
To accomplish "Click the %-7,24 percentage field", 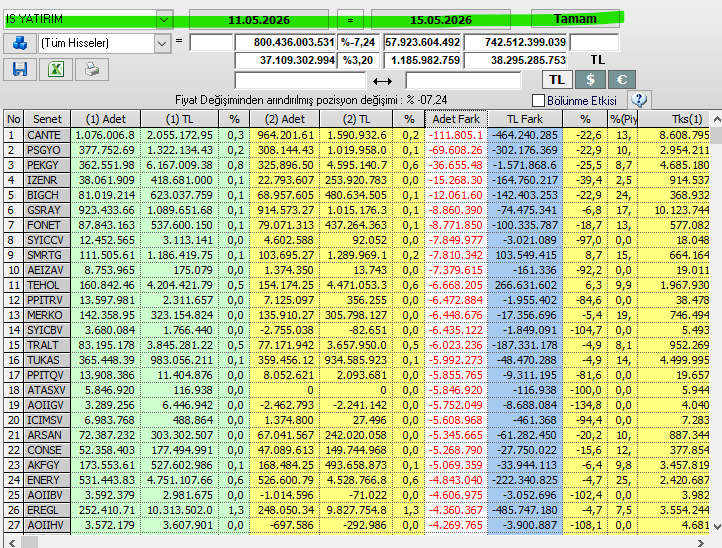I will coord(358,42).
